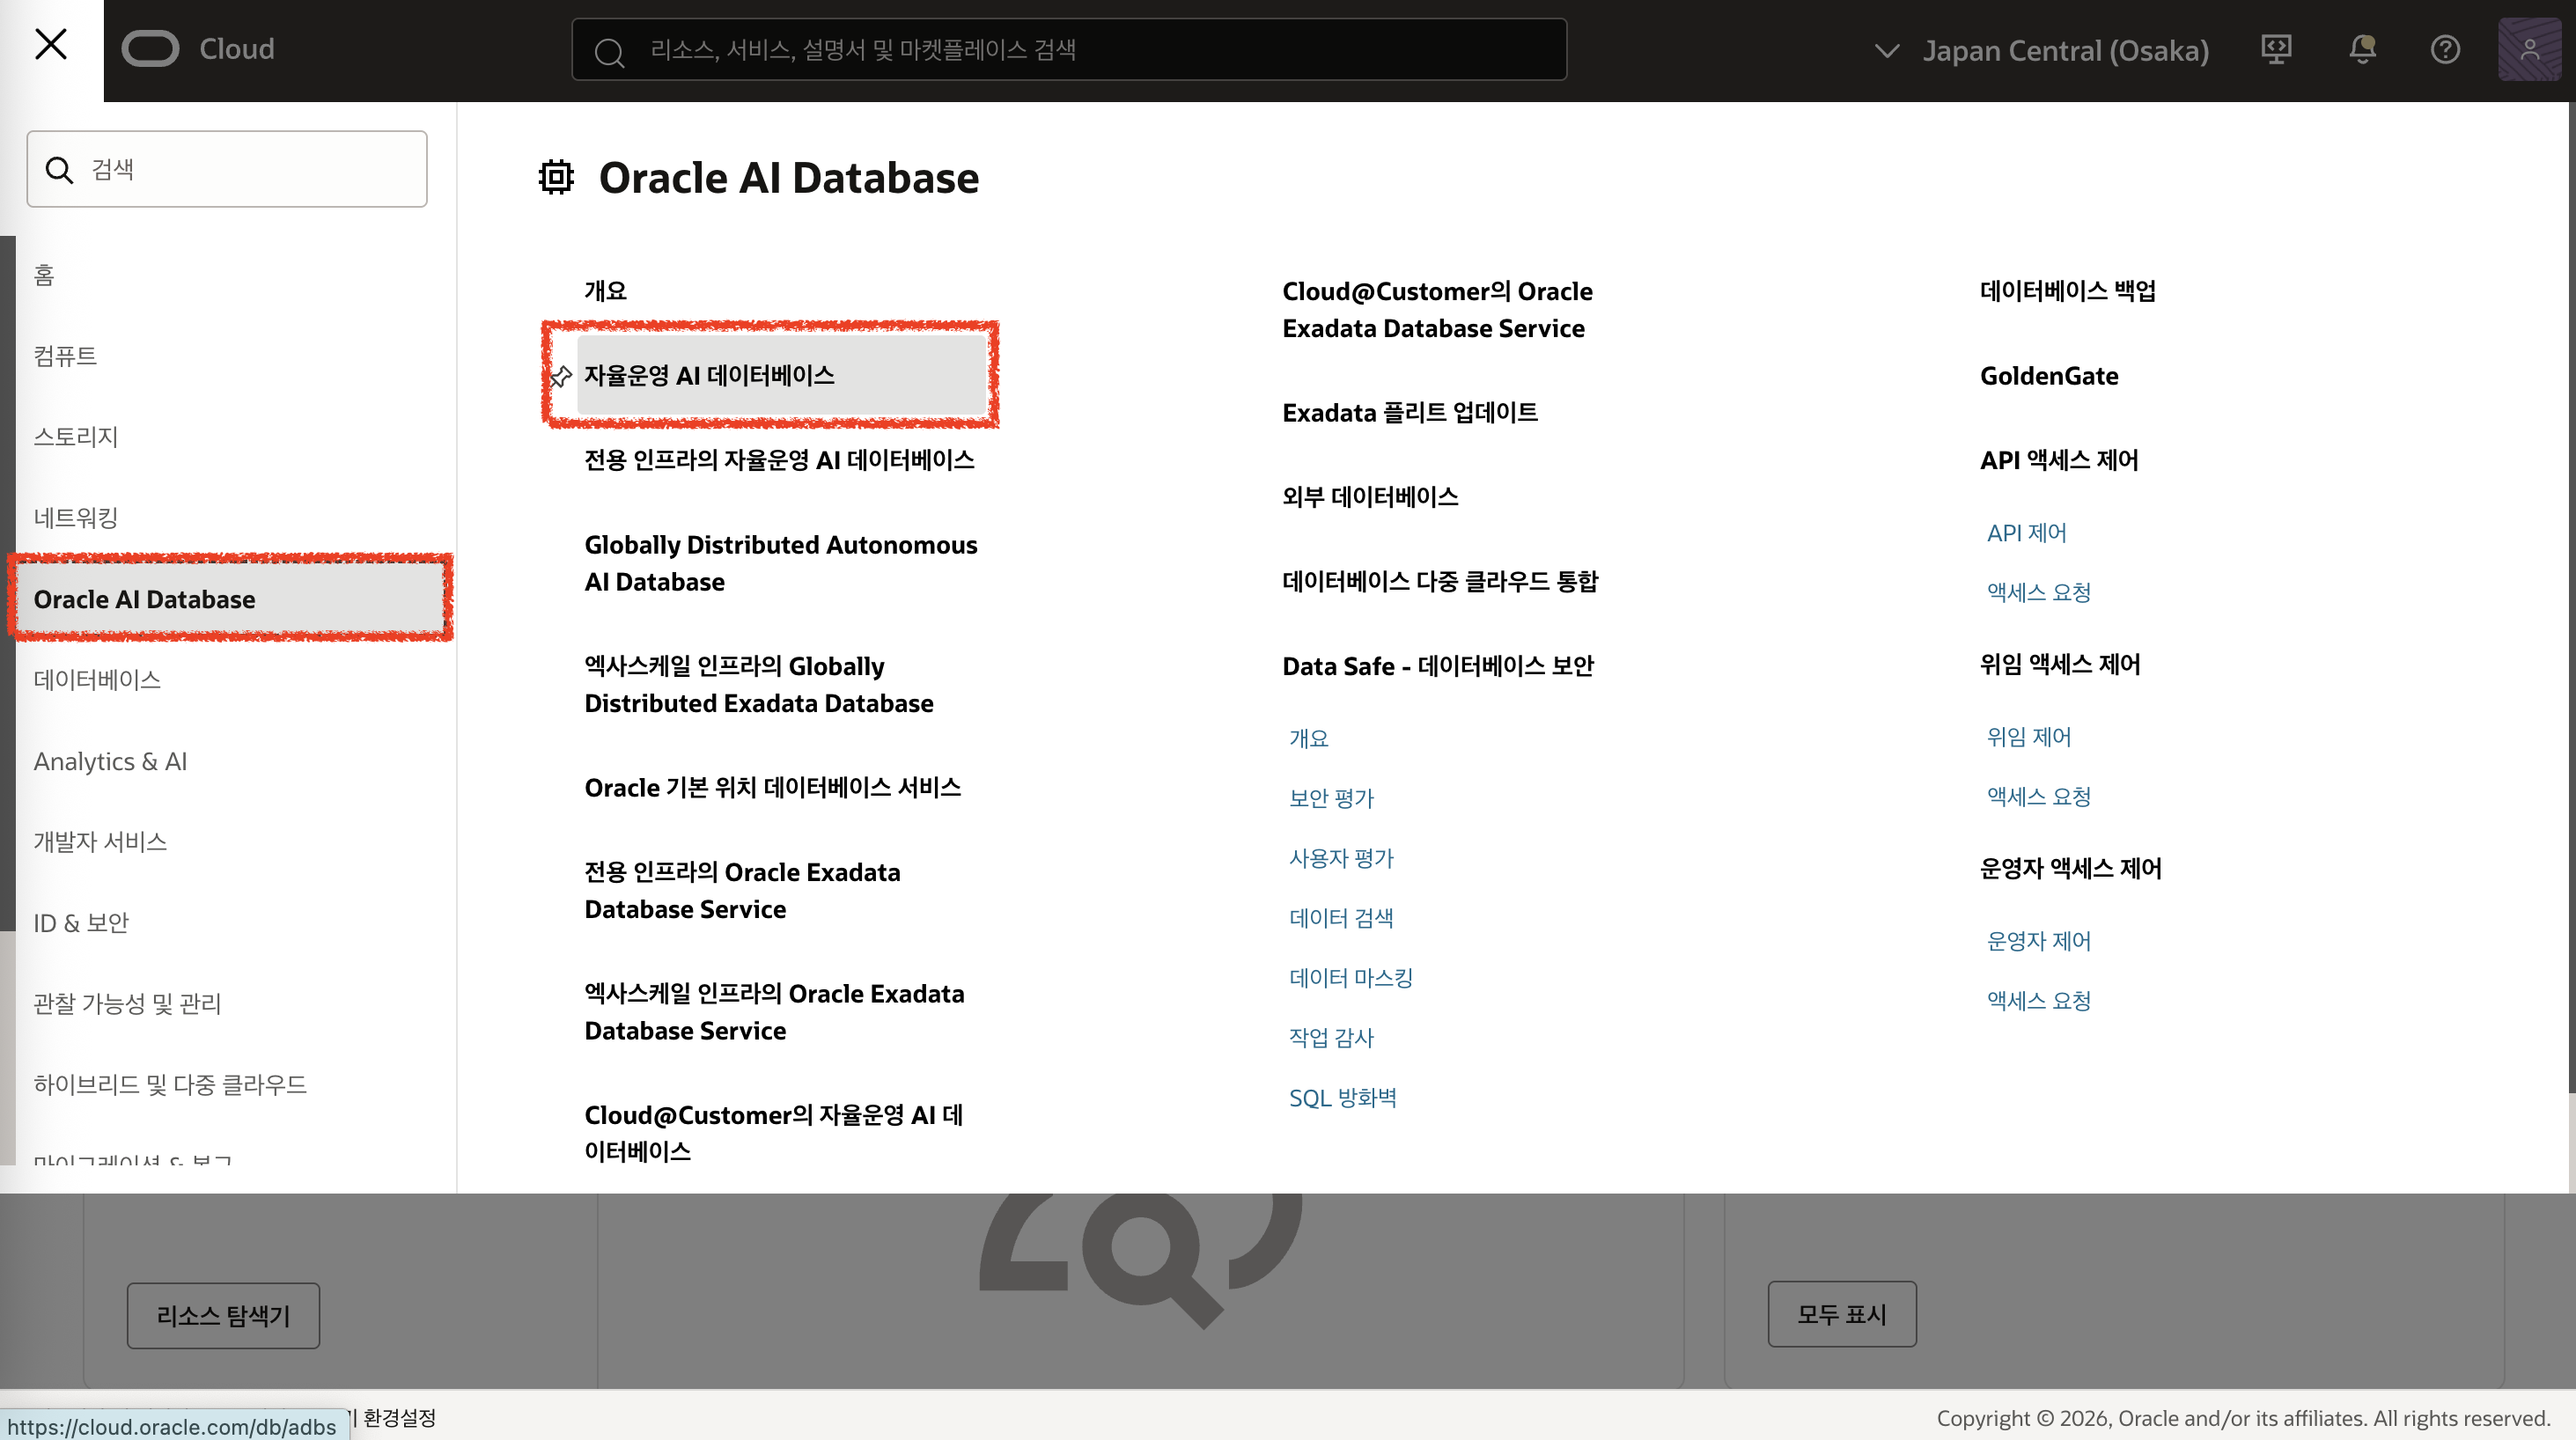Open 데이터베이스 백업 link

pyautogui.click(x=2068, y=291)
